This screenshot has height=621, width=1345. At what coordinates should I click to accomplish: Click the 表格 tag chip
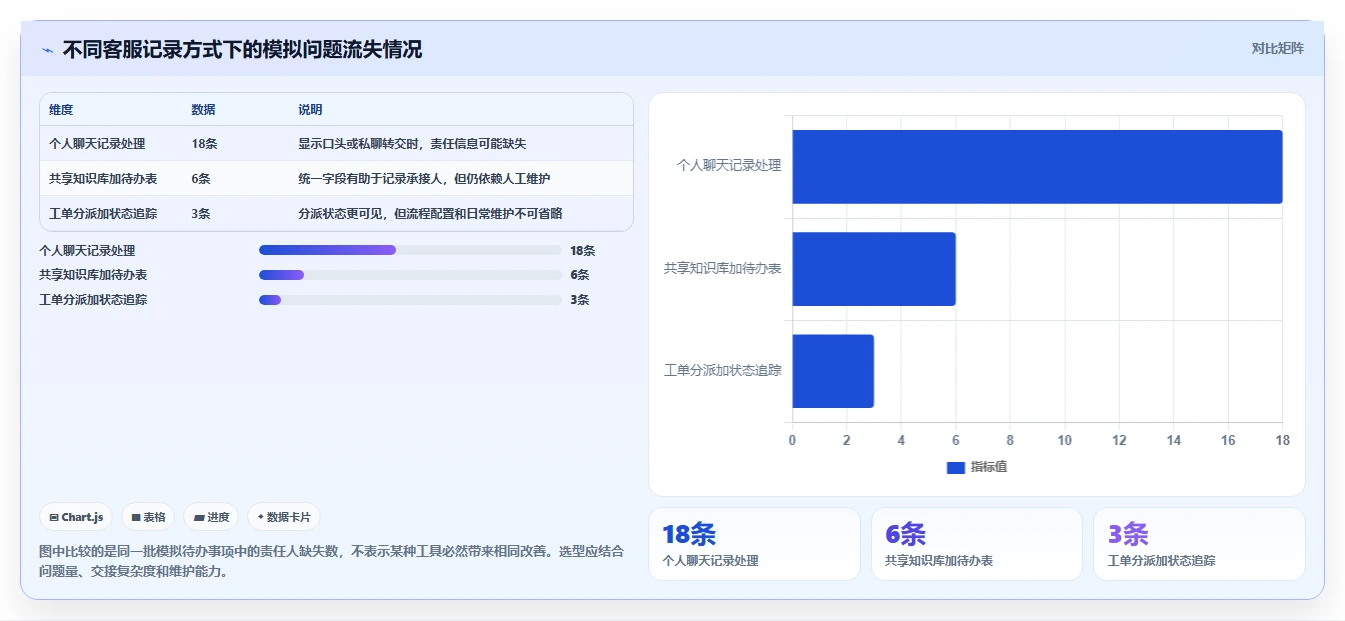(x=148, y=517)
